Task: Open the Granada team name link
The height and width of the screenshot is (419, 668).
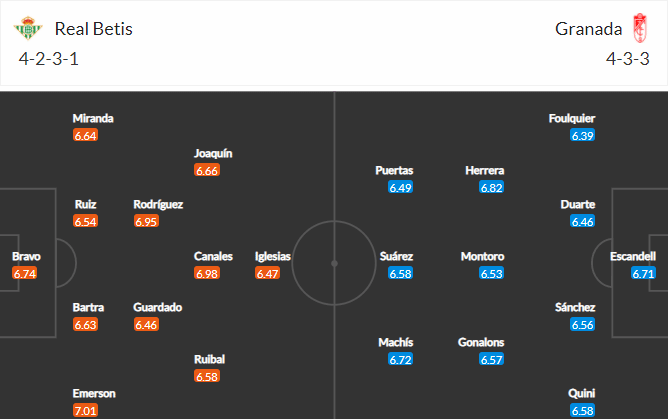Action: tap(588, 29)
